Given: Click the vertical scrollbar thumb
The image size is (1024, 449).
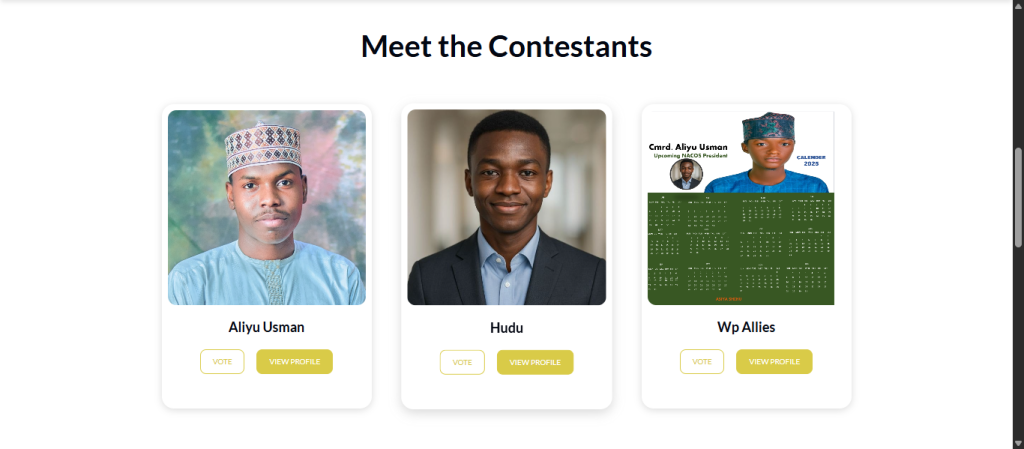Looking at the screenshot, I should [x=1018, y=196].
